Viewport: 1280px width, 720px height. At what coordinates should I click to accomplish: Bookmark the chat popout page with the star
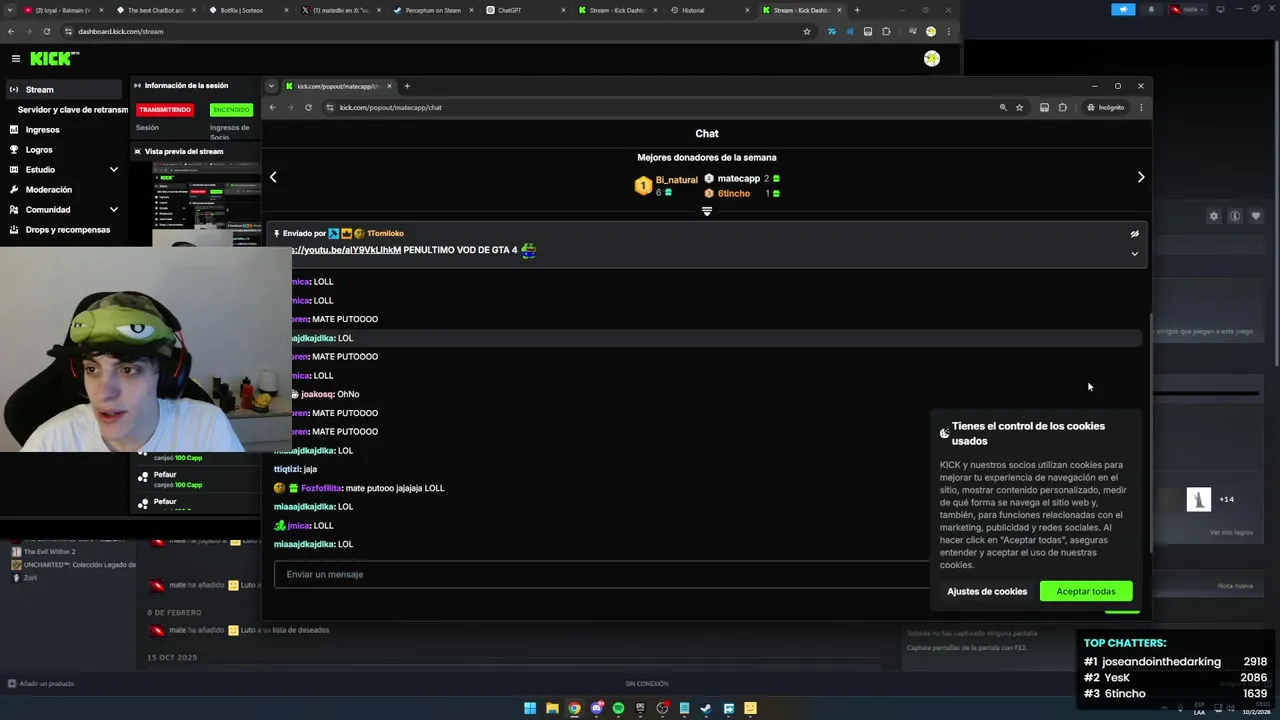1020,107
